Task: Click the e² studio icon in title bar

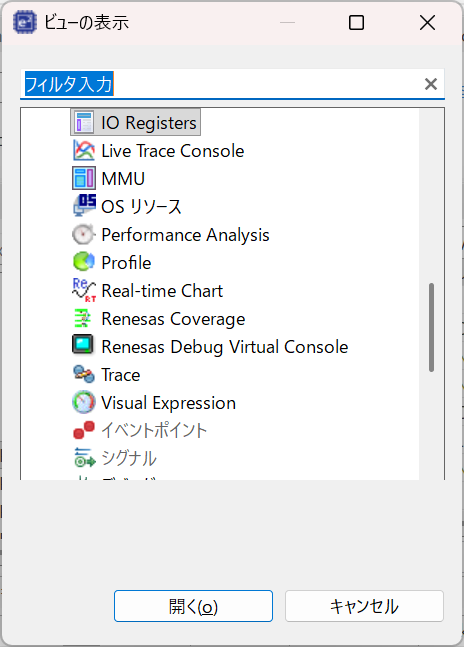Action: pyautogui.click(x=25, y=22)
